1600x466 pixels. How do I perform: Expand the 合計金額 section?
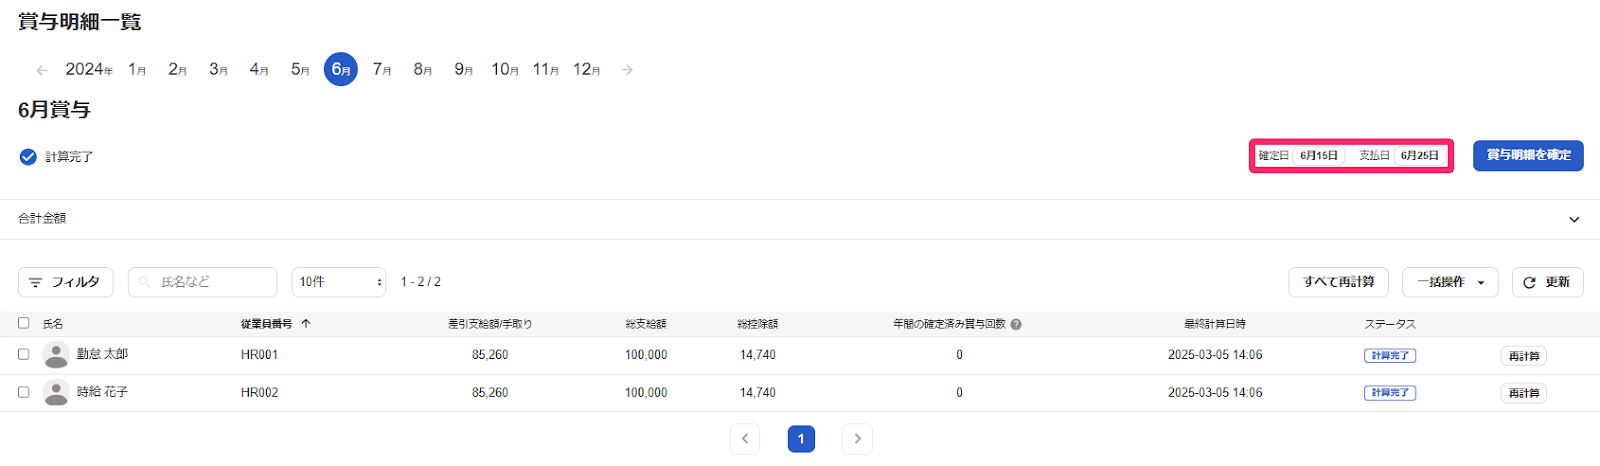pyautogui.click(x=1574, y=219)
